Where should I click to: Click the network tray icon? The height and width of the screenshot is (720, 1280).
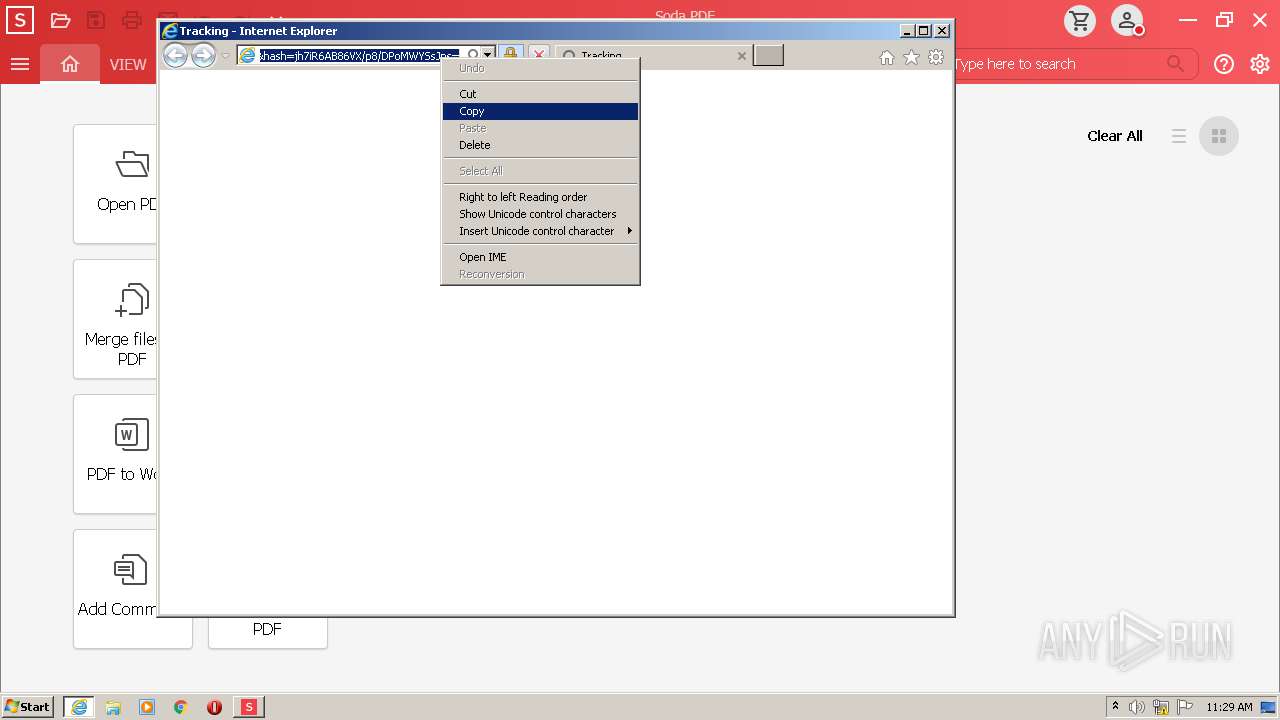coord(1161,707)
